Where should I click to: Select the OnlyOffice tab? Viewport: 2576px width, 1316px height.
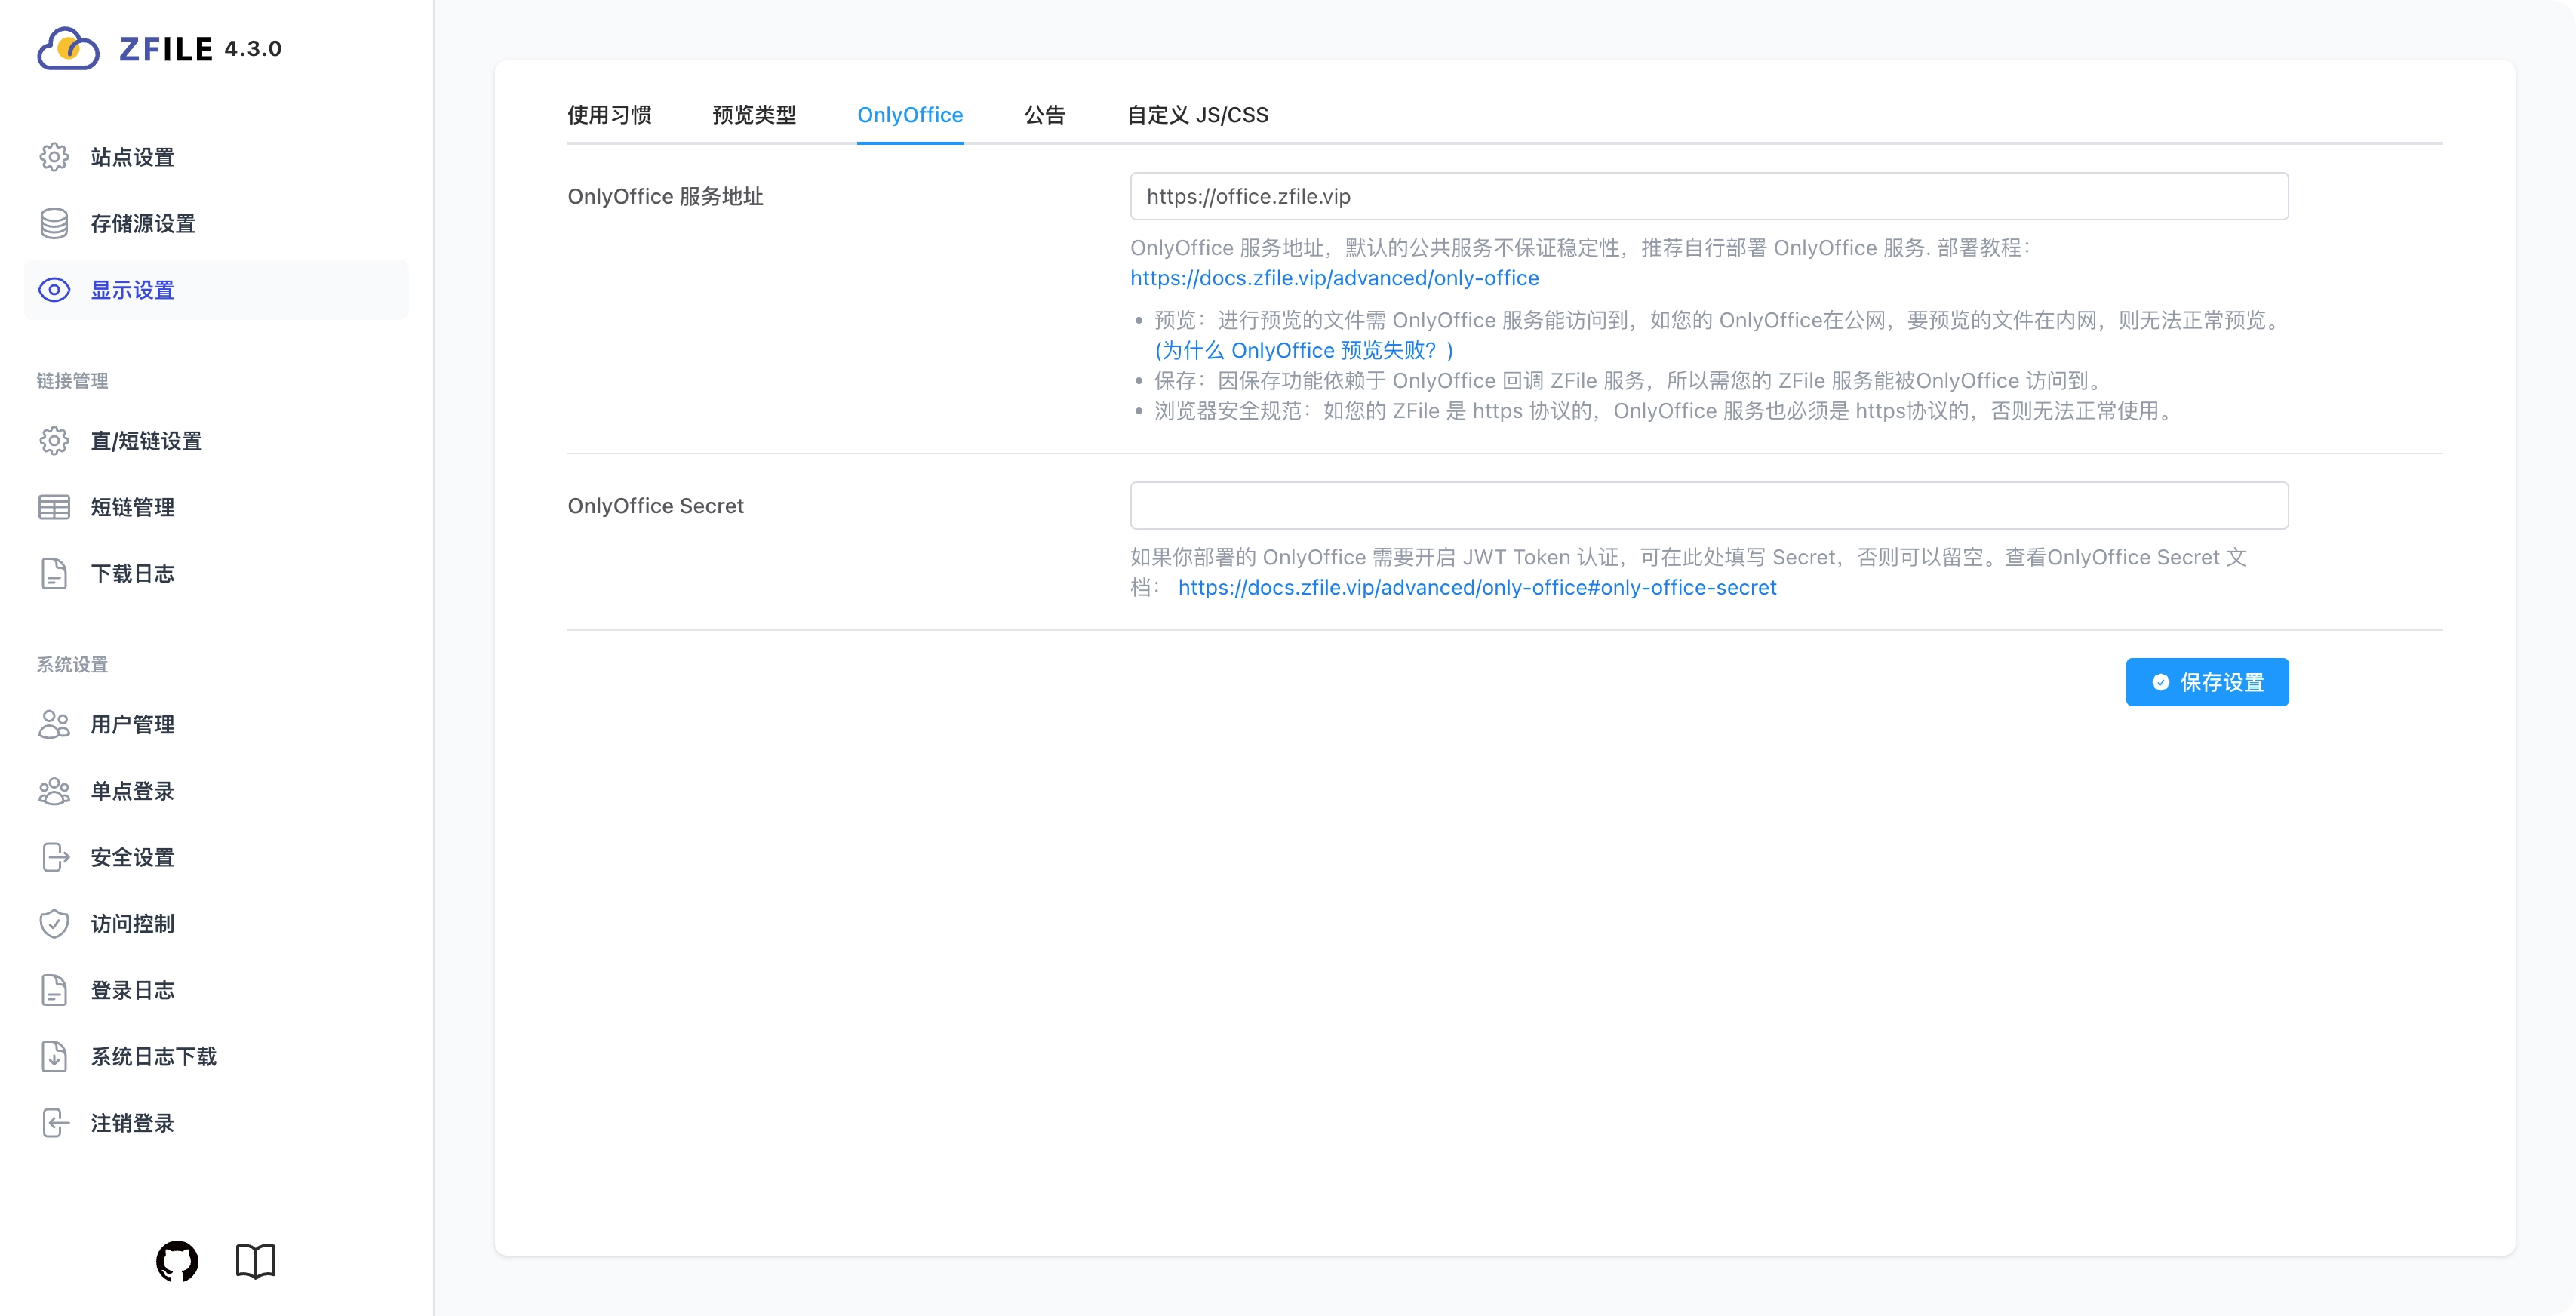click(910, 115)
